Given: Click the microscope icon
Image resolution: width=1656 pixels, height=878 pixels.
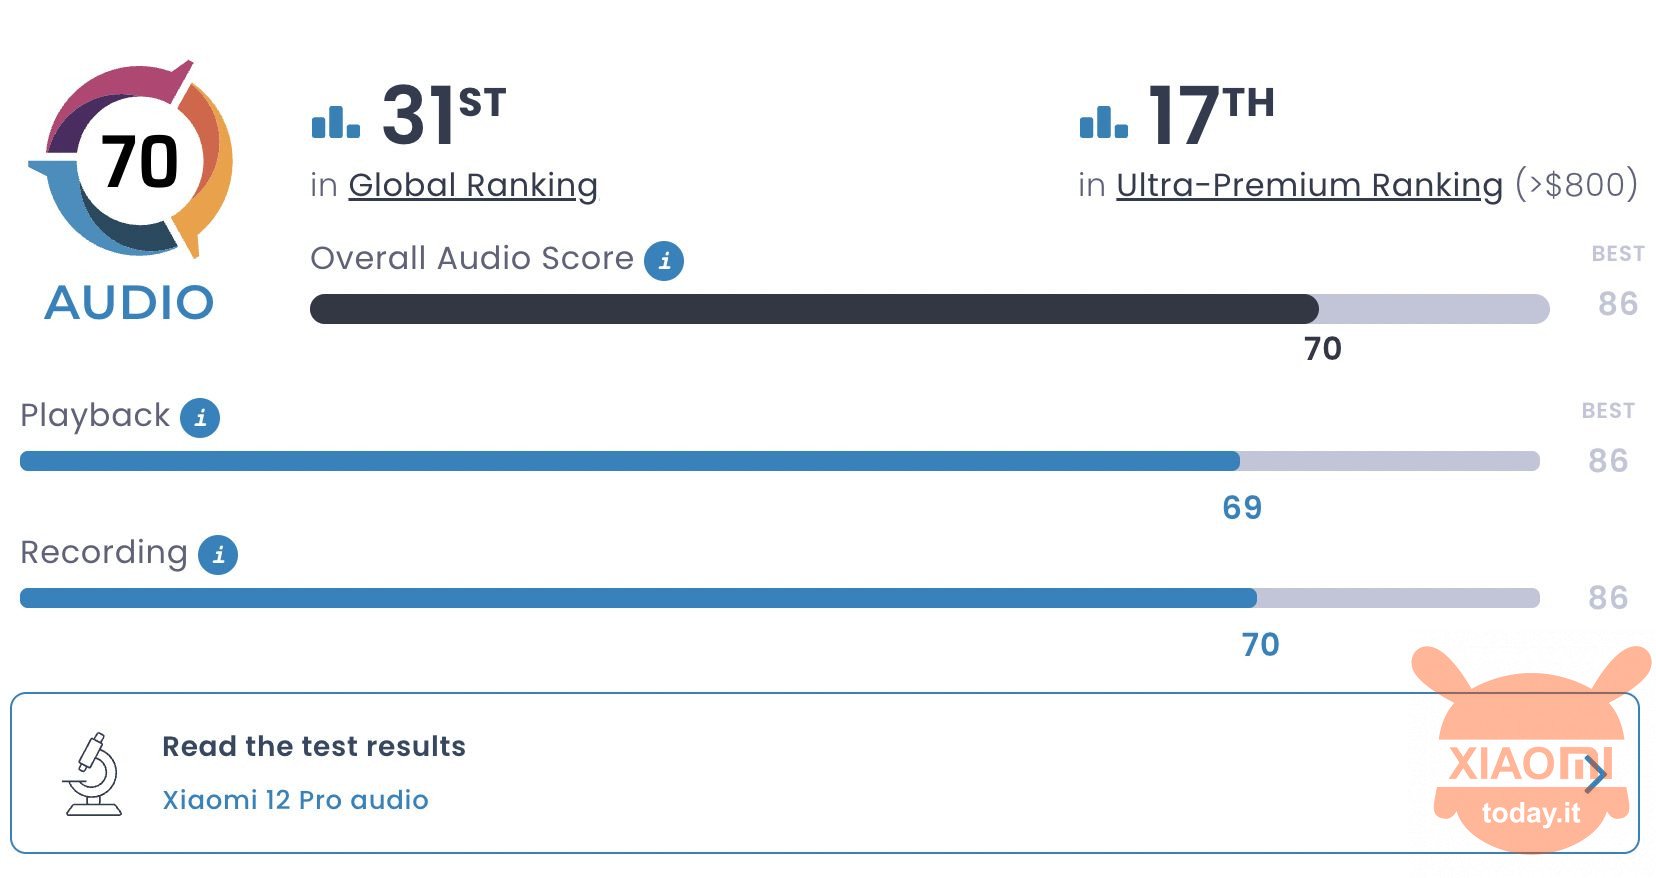Looking at the screenshot, I should 93,774.
